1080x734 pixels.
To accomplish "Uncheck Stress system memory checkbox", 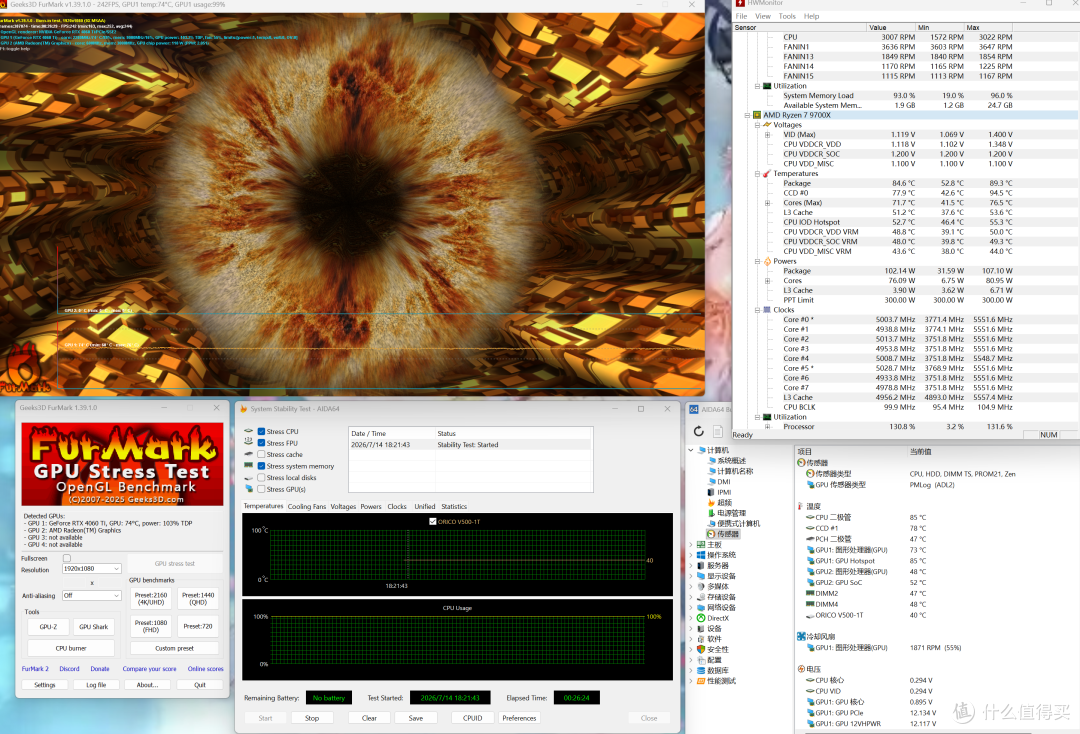I will click(261, 466).
